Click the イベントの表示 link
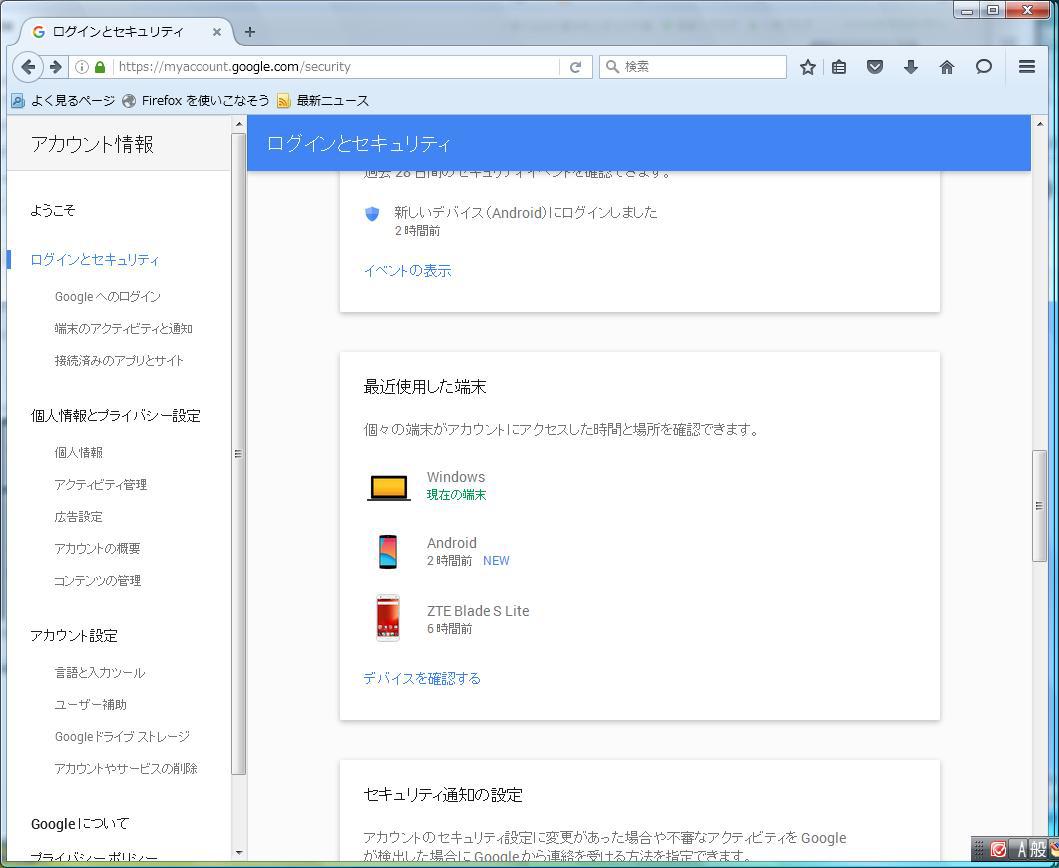The width and height of the screenshot is (1059, 868). click(x=407, y=270)
